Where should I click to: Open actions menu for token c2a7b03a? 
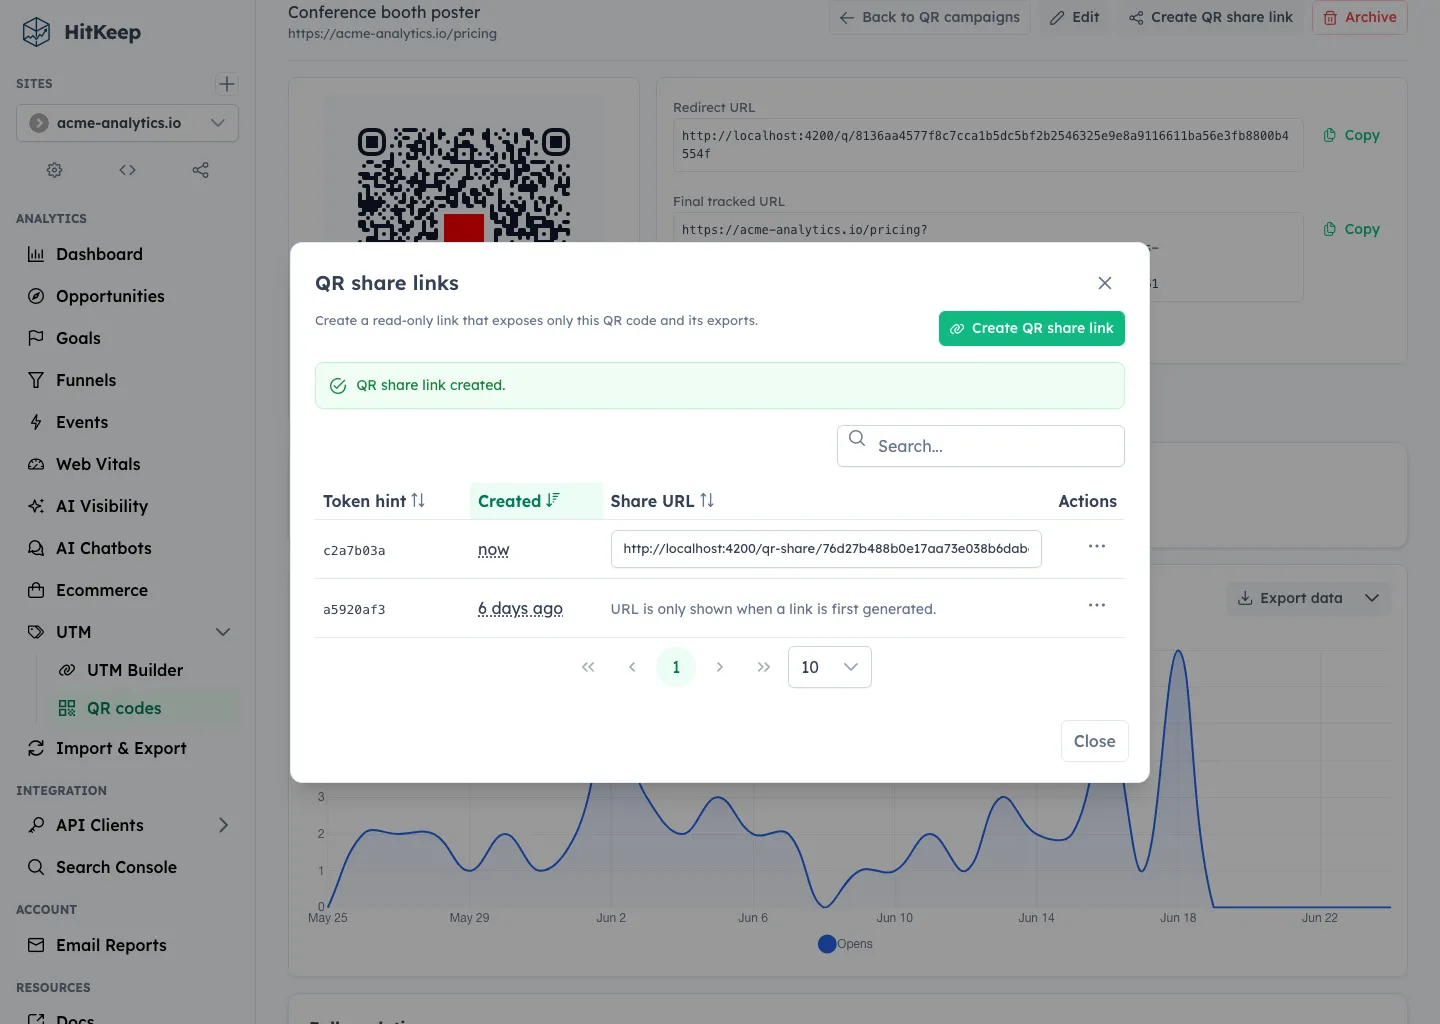coord(1097,547)
